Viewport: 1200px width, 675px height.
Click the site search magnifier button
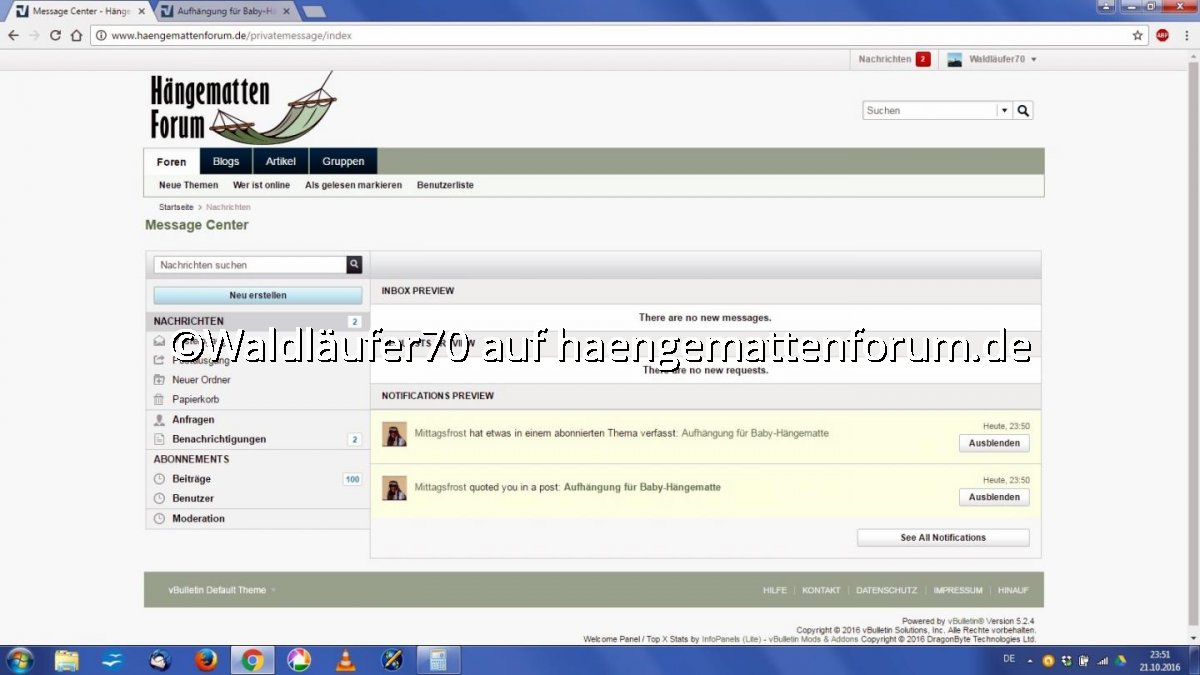click(1023, 111)
